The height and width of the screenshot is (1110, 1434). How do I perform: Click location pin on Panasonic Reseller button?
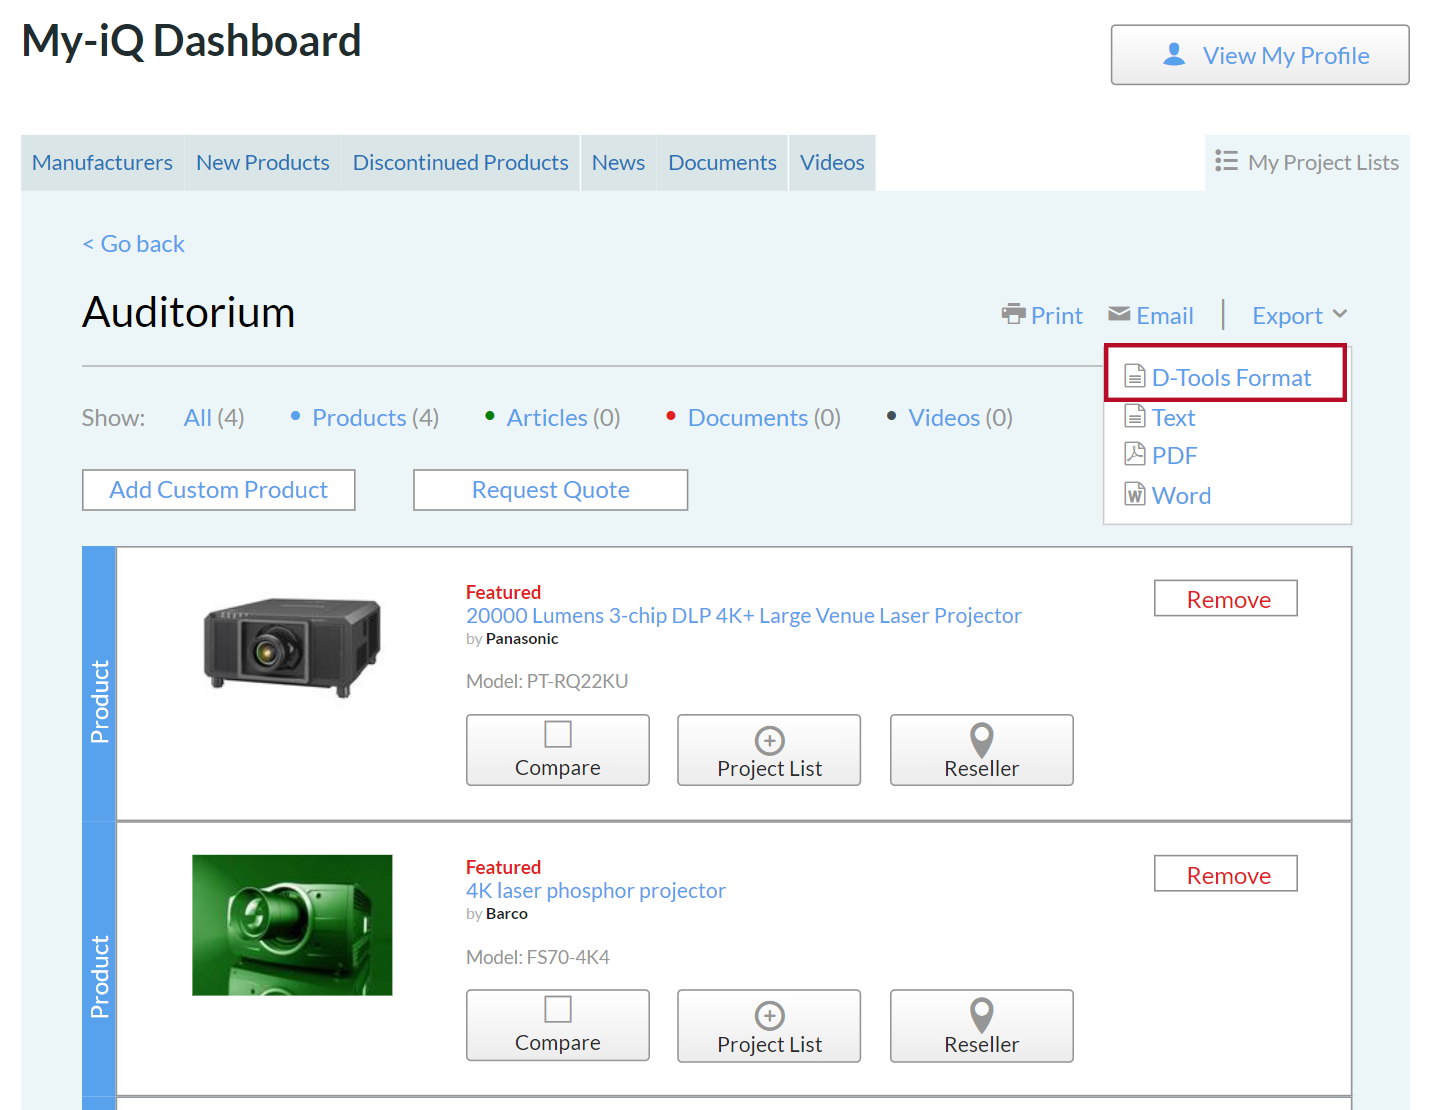click(x=982, y=741)
